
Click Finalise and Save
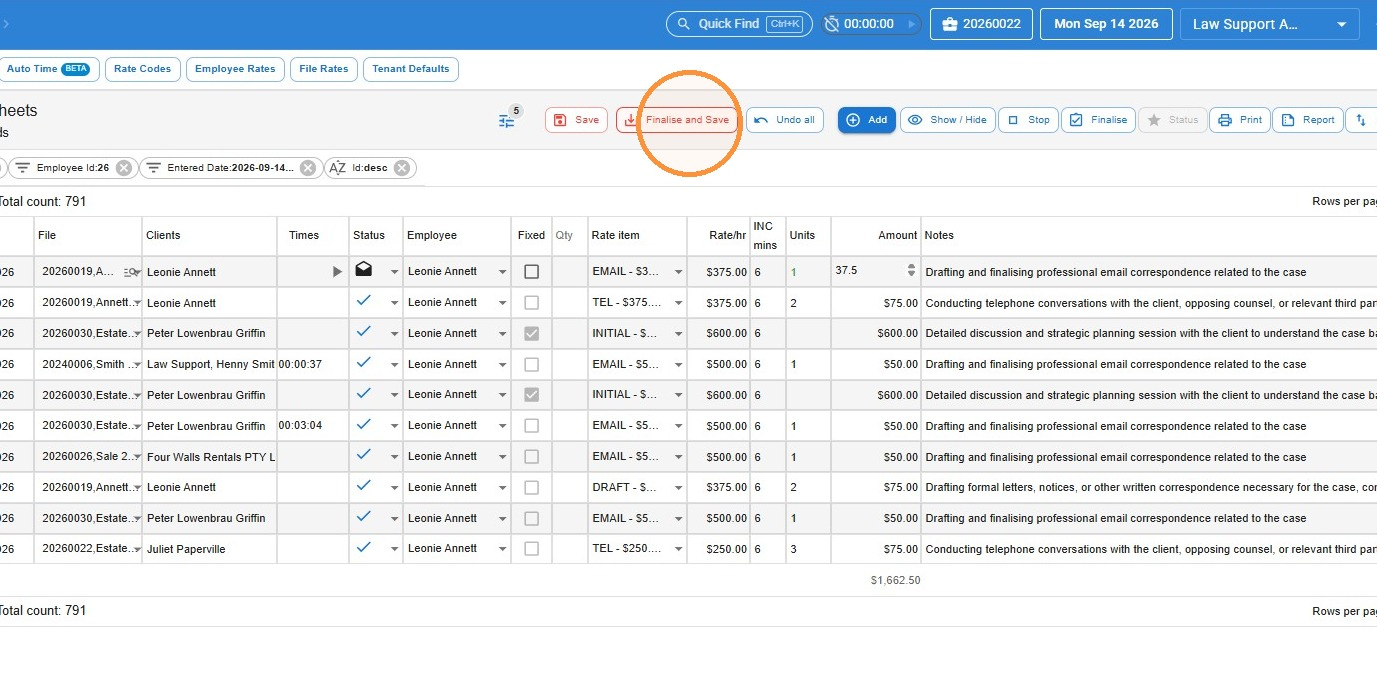click(x=677, y=120)
